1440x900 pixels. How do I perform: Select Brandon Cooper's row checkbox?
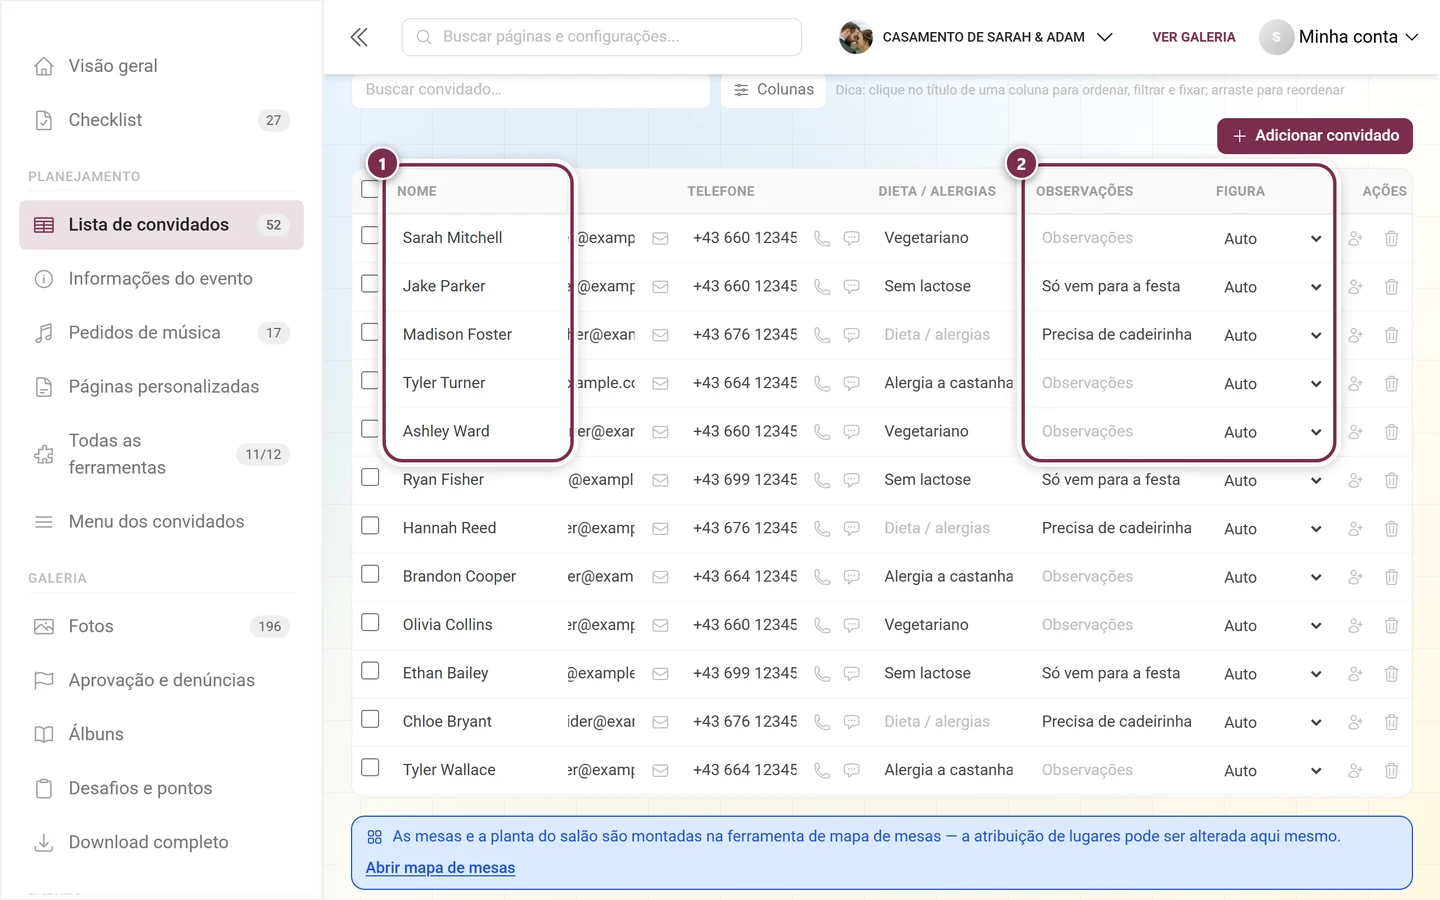(x=370, y=574)
